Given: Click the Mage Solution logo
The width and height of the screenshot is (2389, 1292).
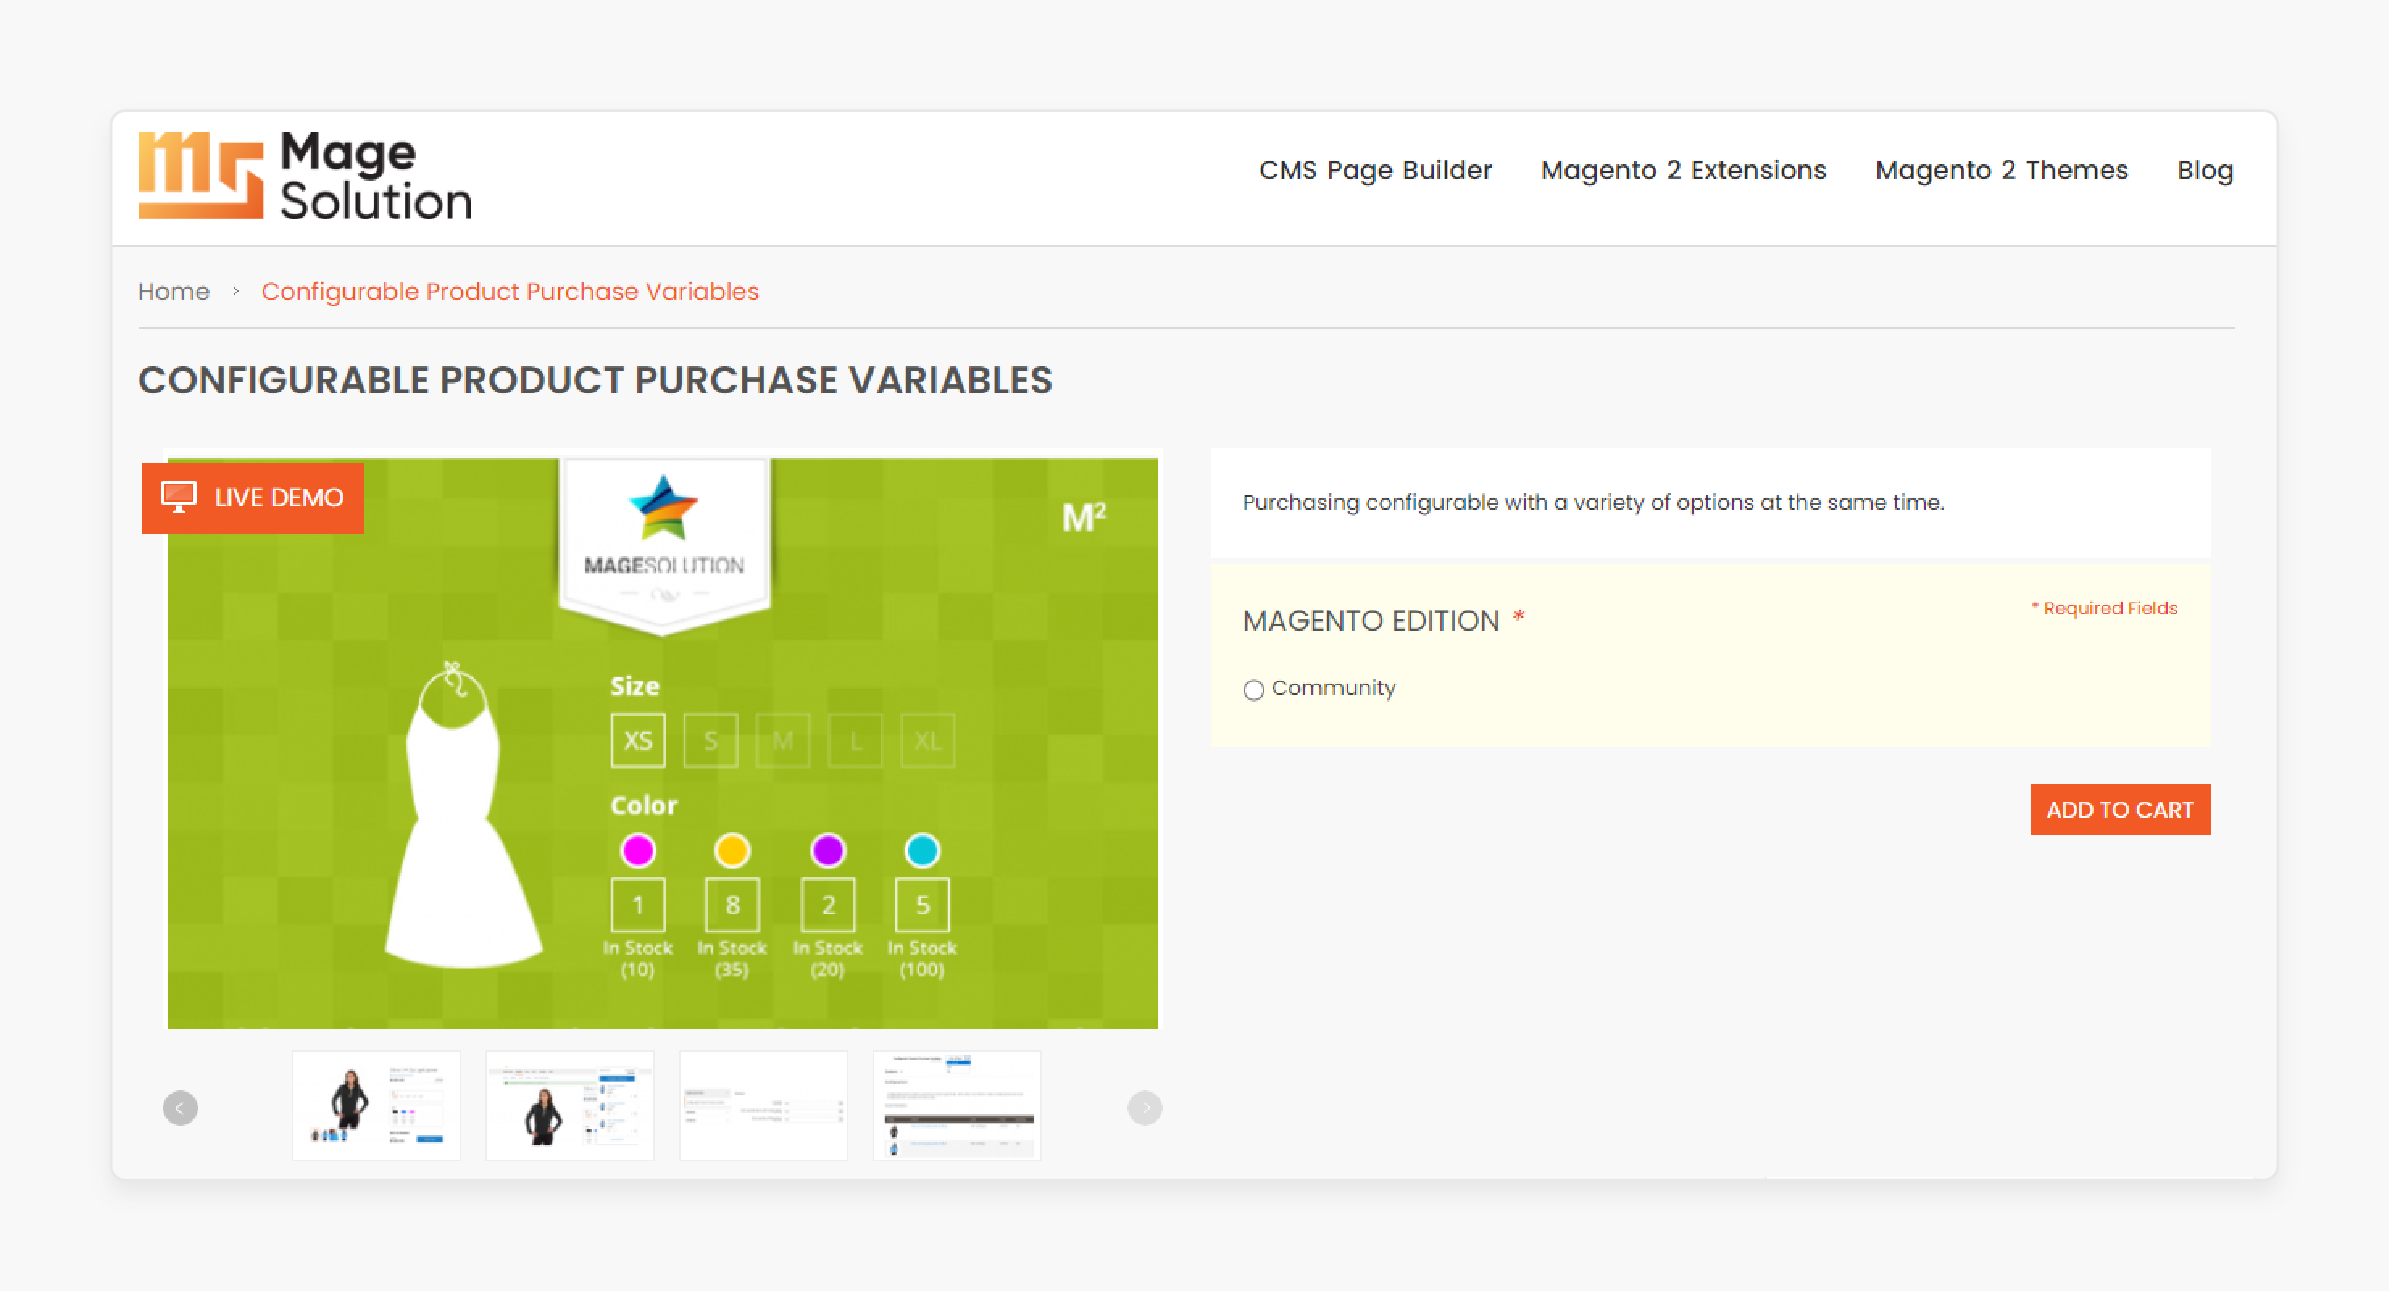Looking at the screenshot, I should [x=305, y=176].
